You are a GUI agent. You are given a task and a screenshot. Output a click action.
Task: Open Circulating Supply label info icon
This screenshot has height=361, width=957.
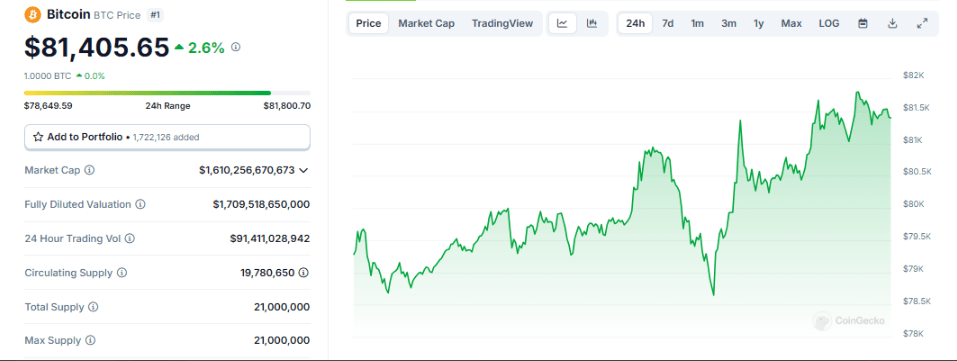[x=122, y=273]
